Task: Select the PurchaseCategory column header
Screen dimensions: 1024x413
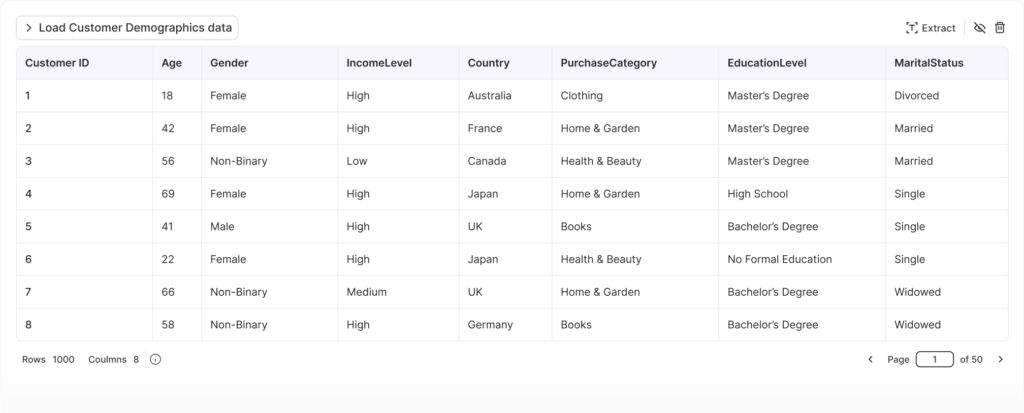Action: click(608, 63)
